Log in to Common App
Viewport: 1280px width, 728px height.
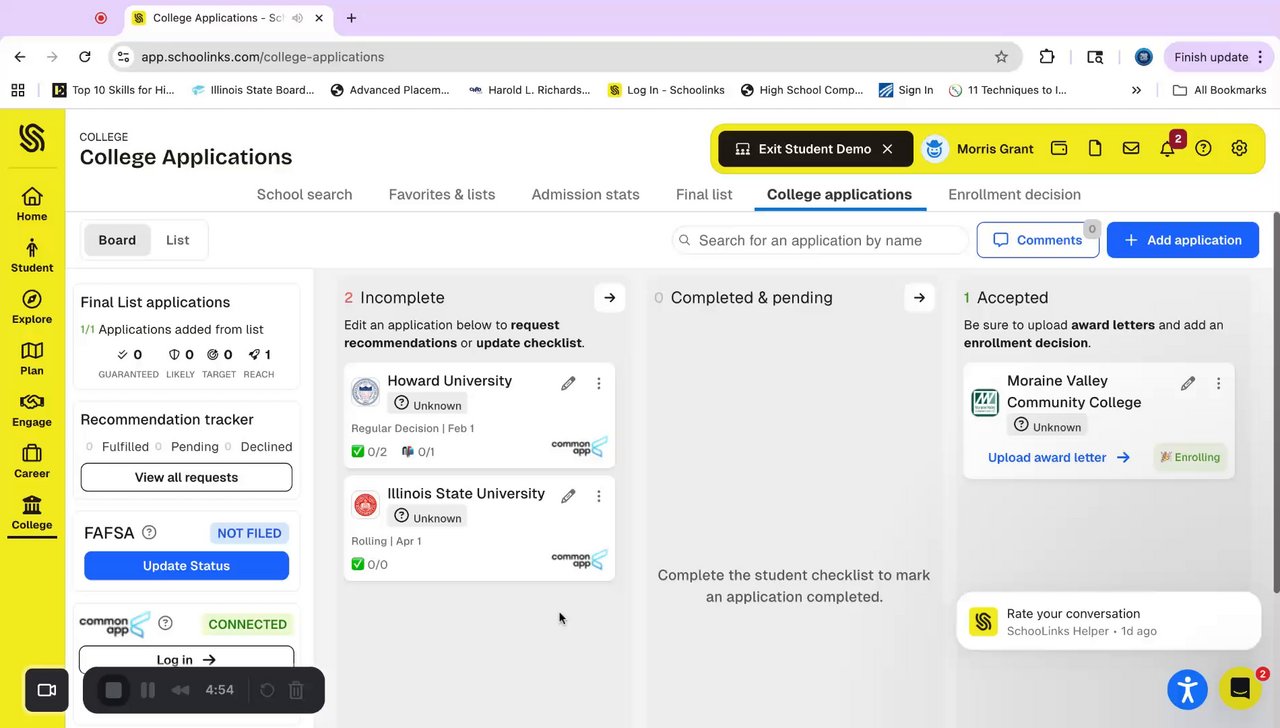[186, 659]
